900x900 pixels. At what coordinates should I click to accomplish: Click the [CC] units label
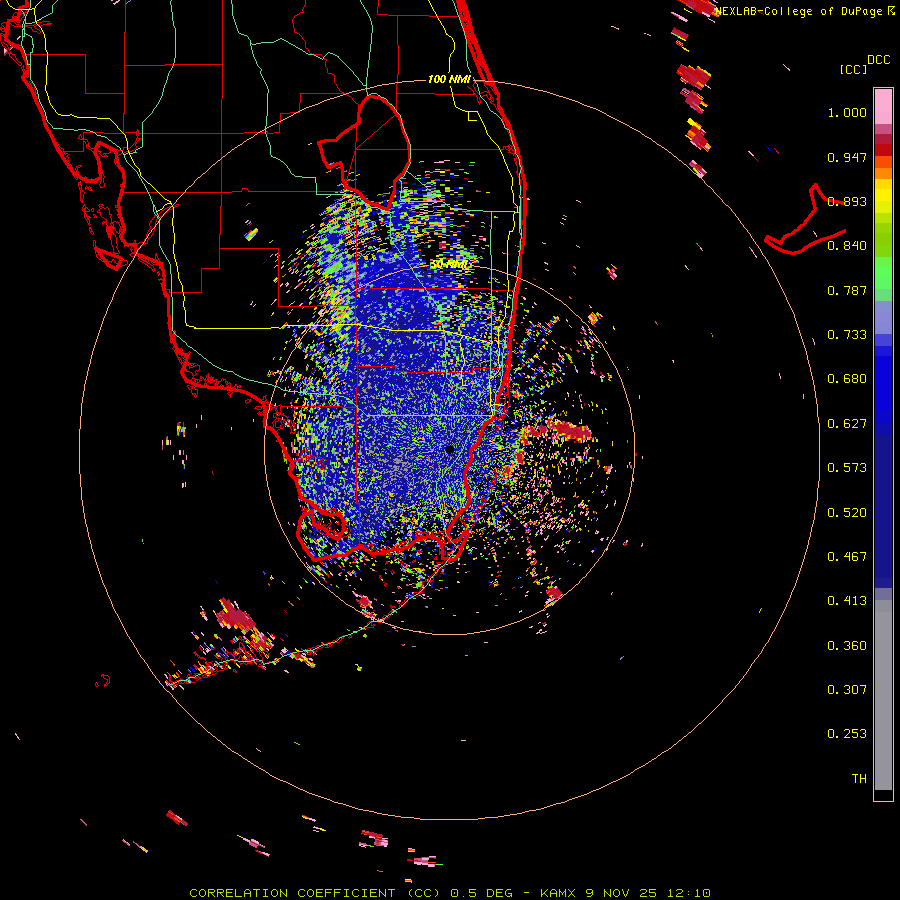(x=853, y=69)
